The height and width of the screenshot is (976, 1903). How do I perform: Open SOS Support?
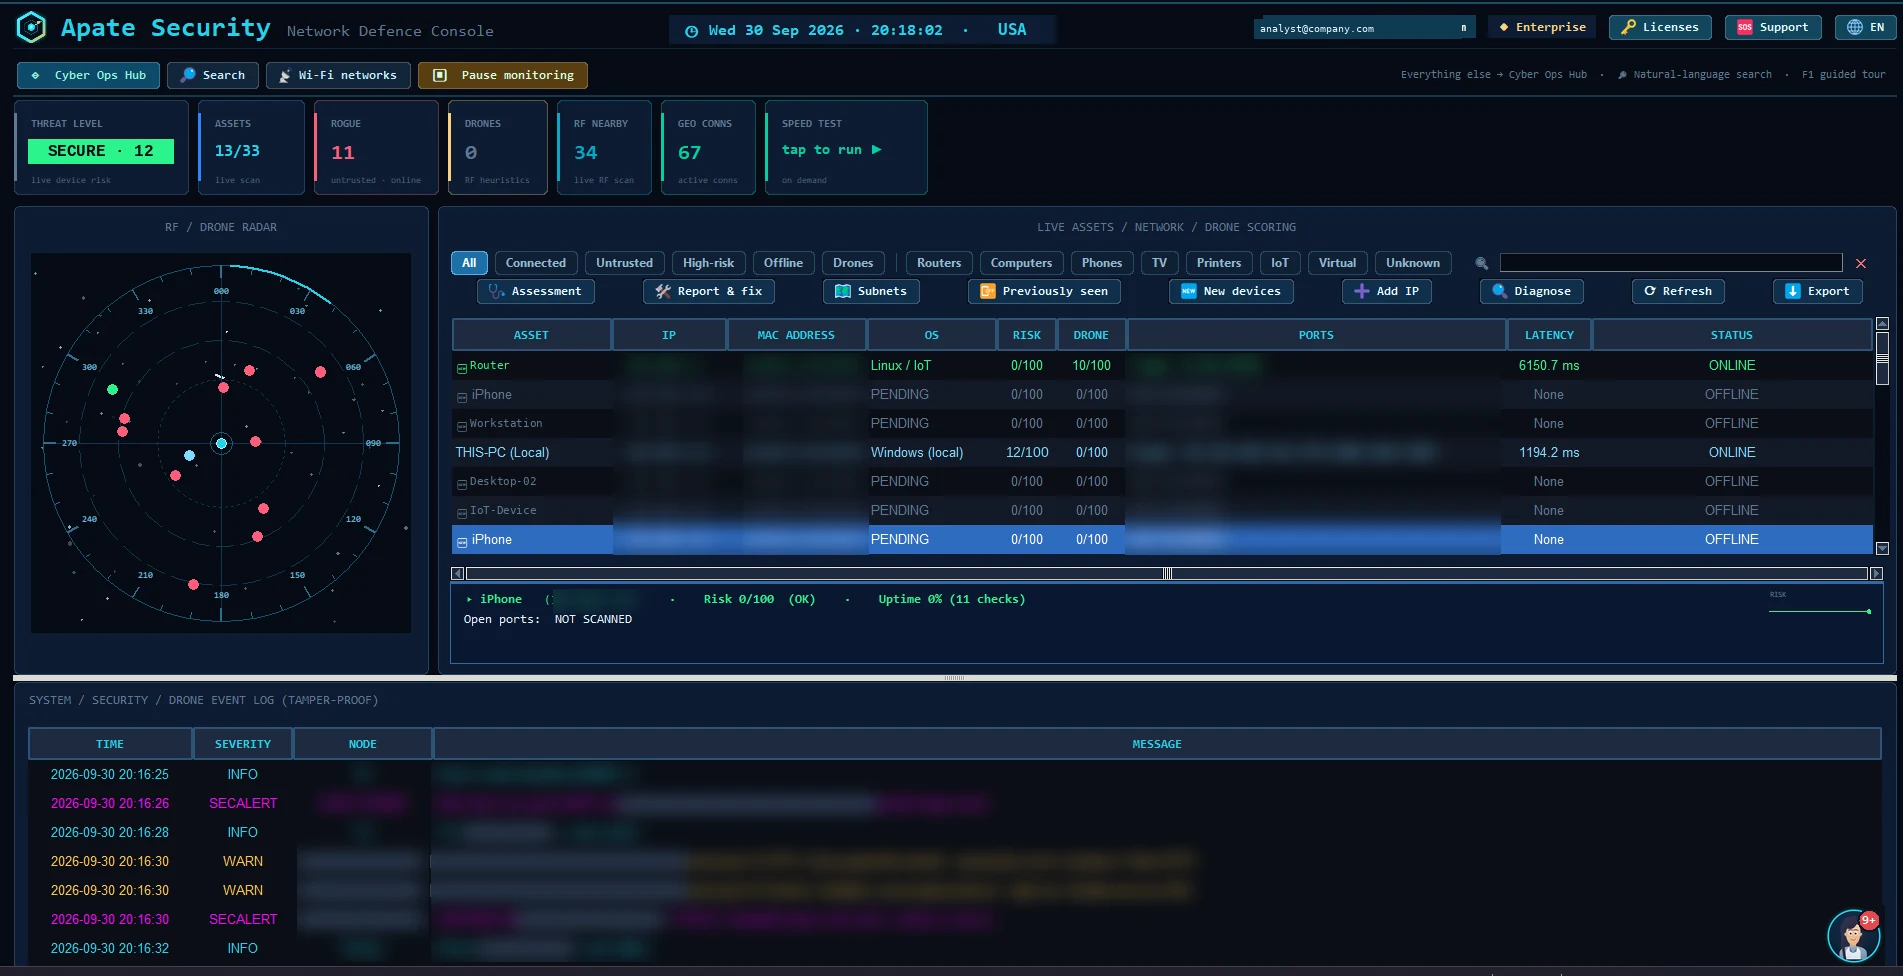point(1773,27)
